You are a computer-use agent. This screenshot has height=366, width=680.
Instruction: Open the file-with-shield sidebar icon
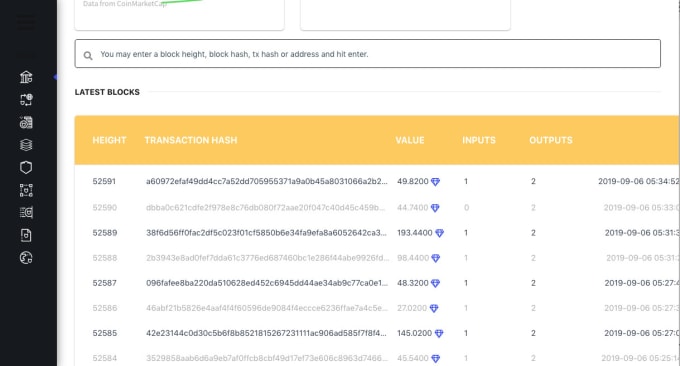26,235
